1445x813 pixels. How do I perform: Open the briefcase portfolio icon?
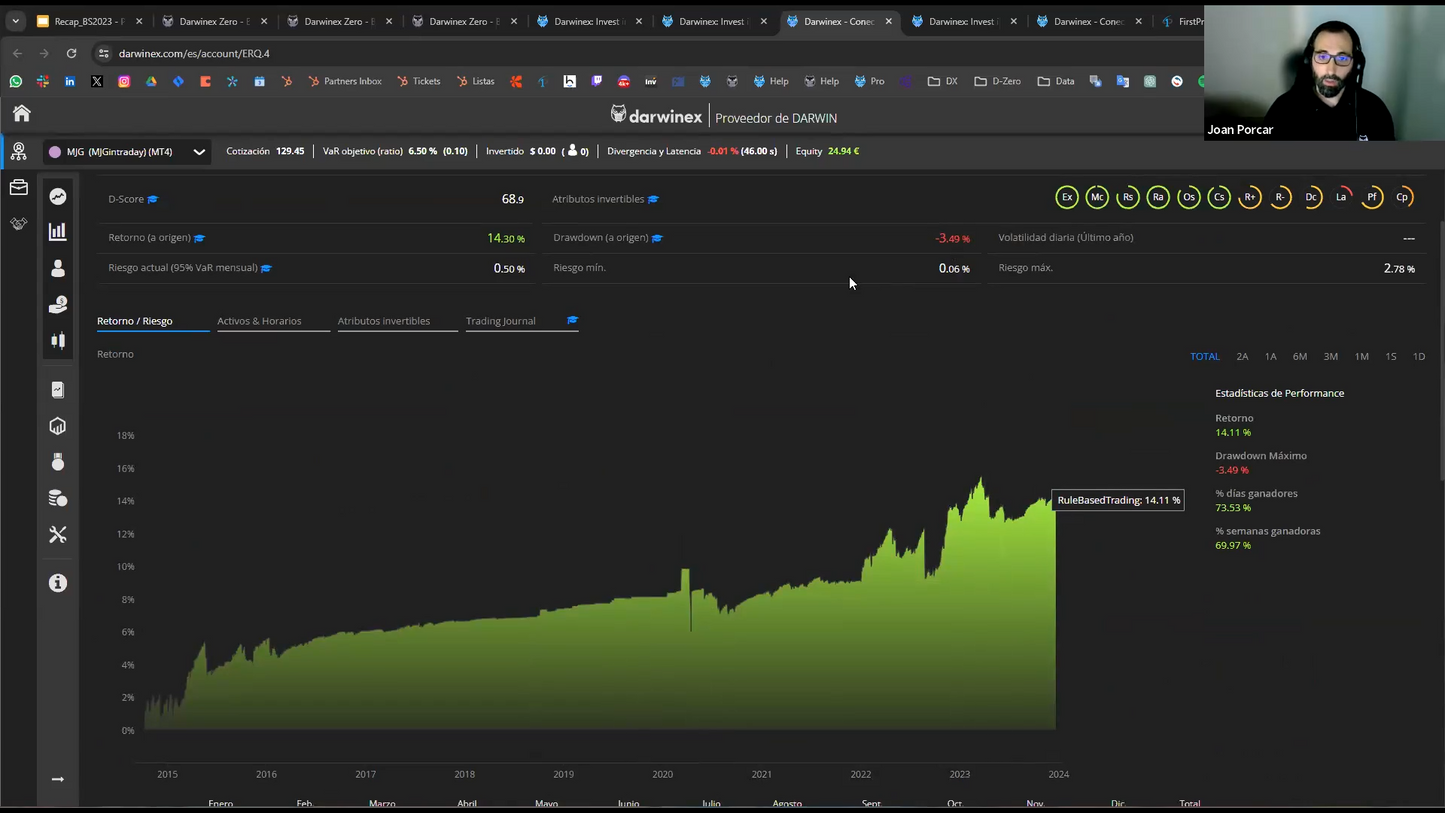(18, 188)
